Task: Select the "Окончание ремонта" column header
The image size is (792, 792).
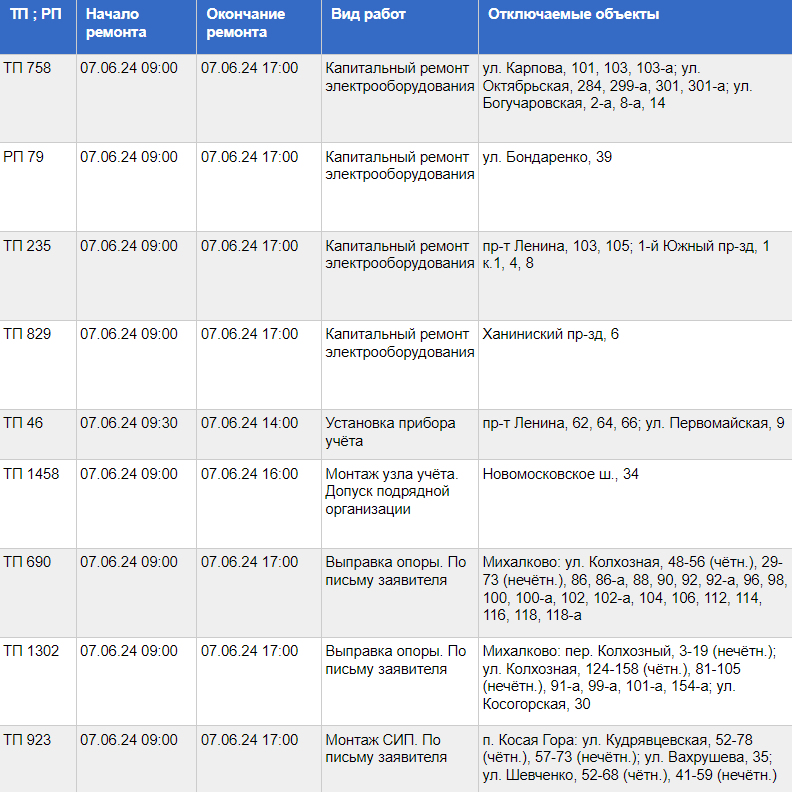Action: [x=246, y=23]
